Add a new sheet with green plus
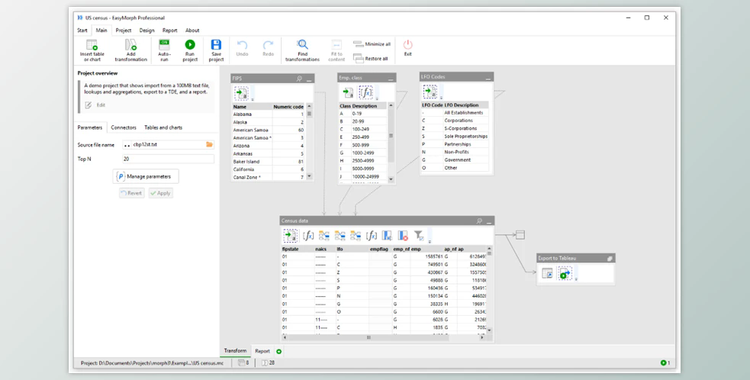The image size is (750, 380). pyautogui.click(x=279, y=351)
